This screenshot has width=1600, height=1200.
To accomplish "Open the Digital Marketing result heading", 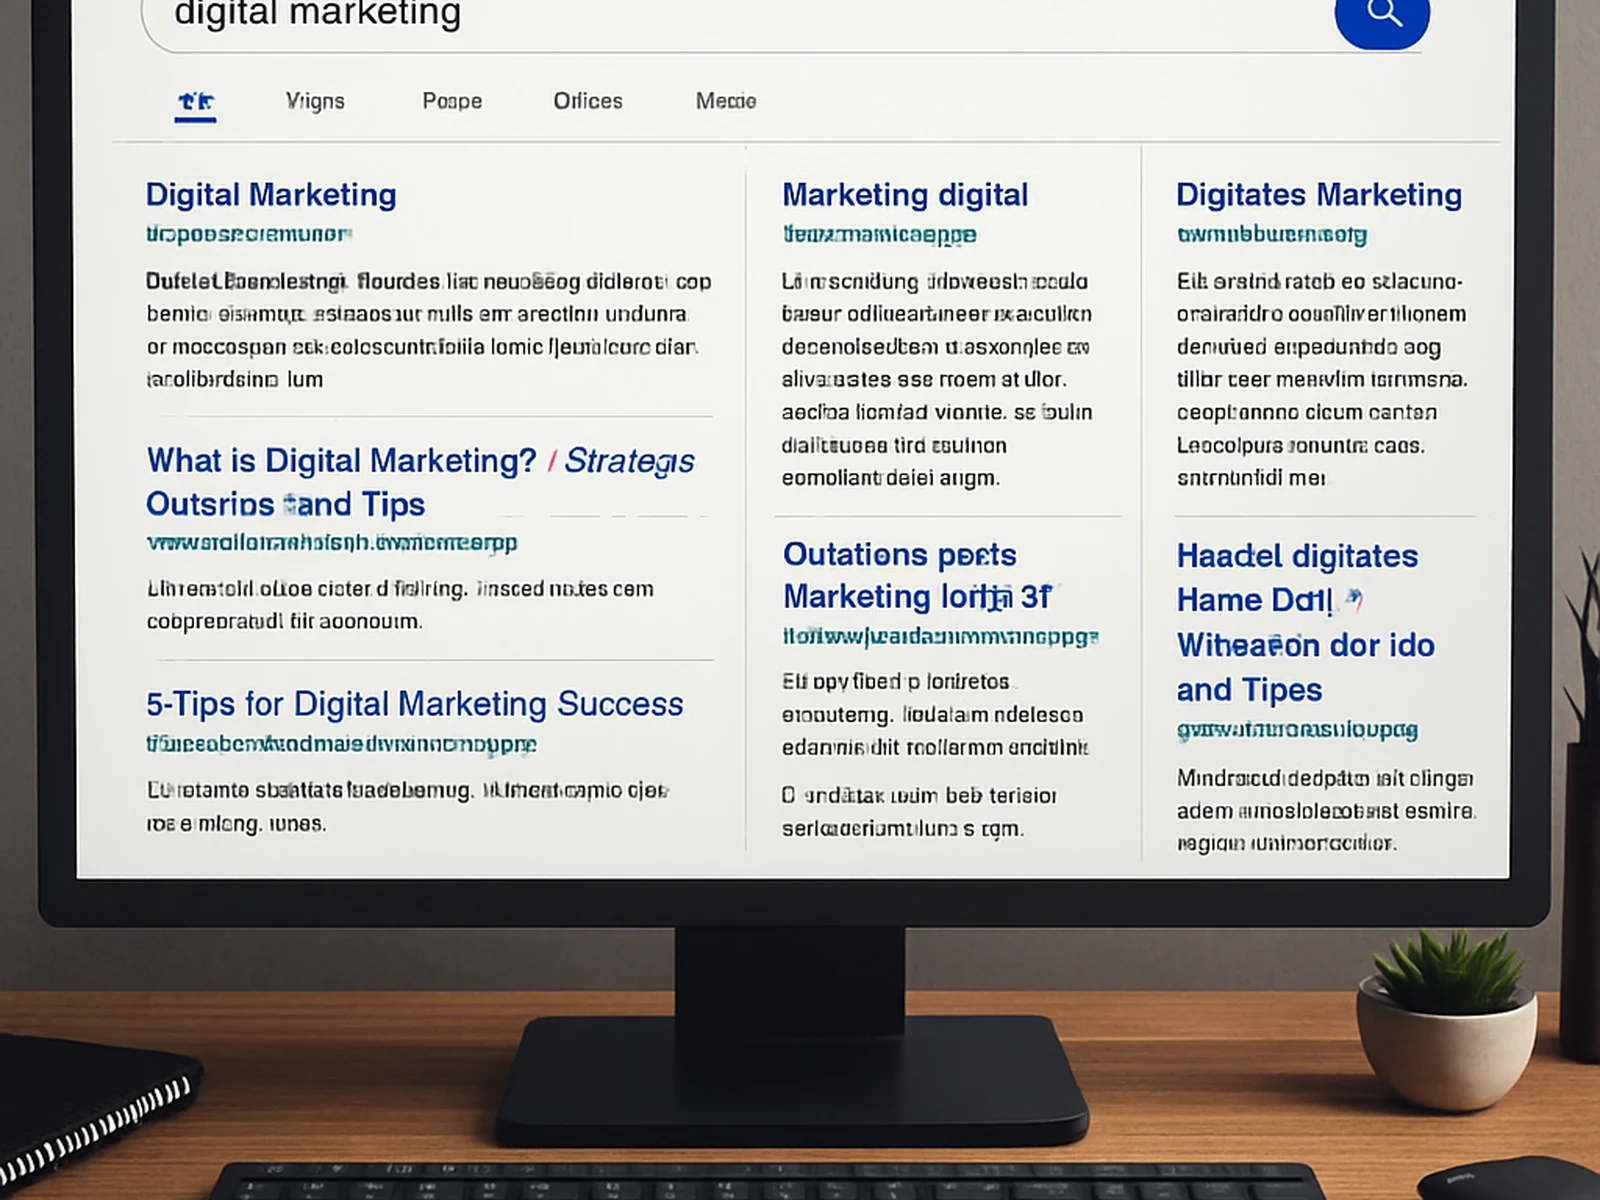I will click(270, 194).
